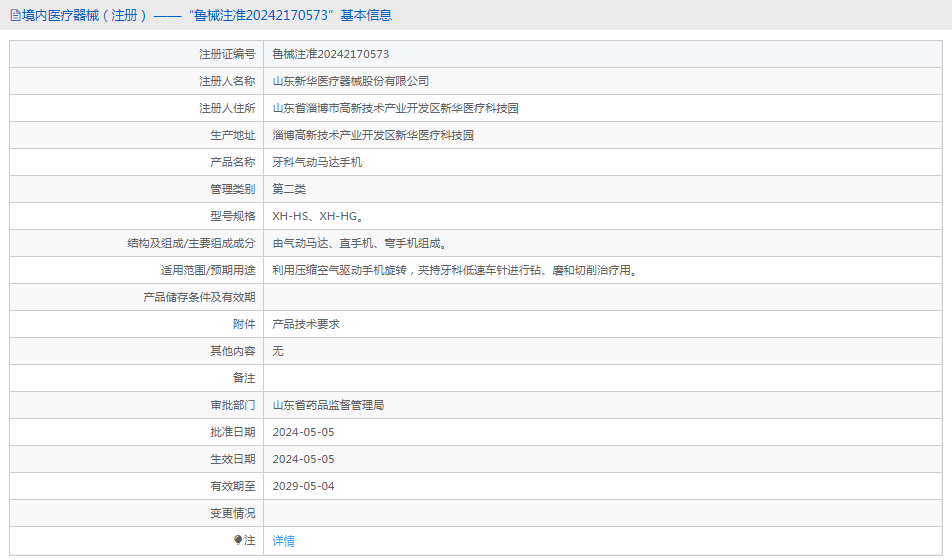Select the 批准日期 value 2024-05-05
This screenshot has height=560, width=952.
(x=304, y=432)
